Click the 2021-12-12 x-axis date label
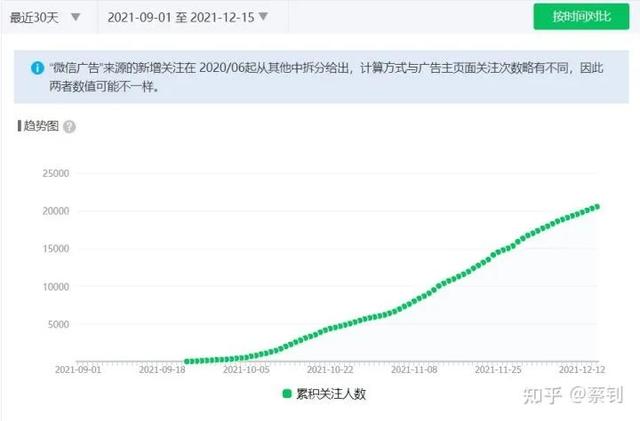This screenshot has height=421, width=640. click(x=583, y=369)
